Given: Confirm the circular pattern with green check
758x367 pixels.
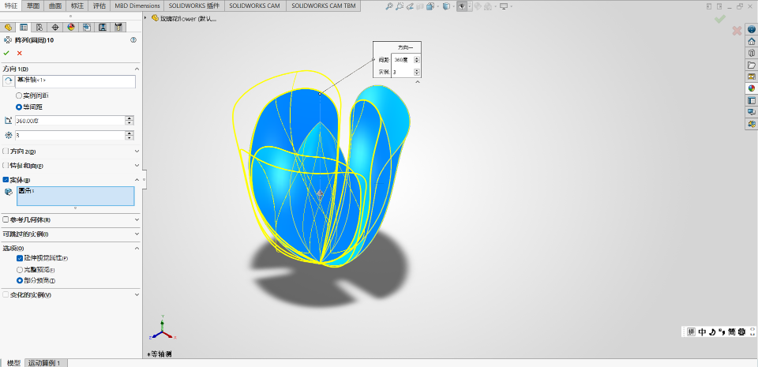Looking at the screenshot, I should 6,53.
